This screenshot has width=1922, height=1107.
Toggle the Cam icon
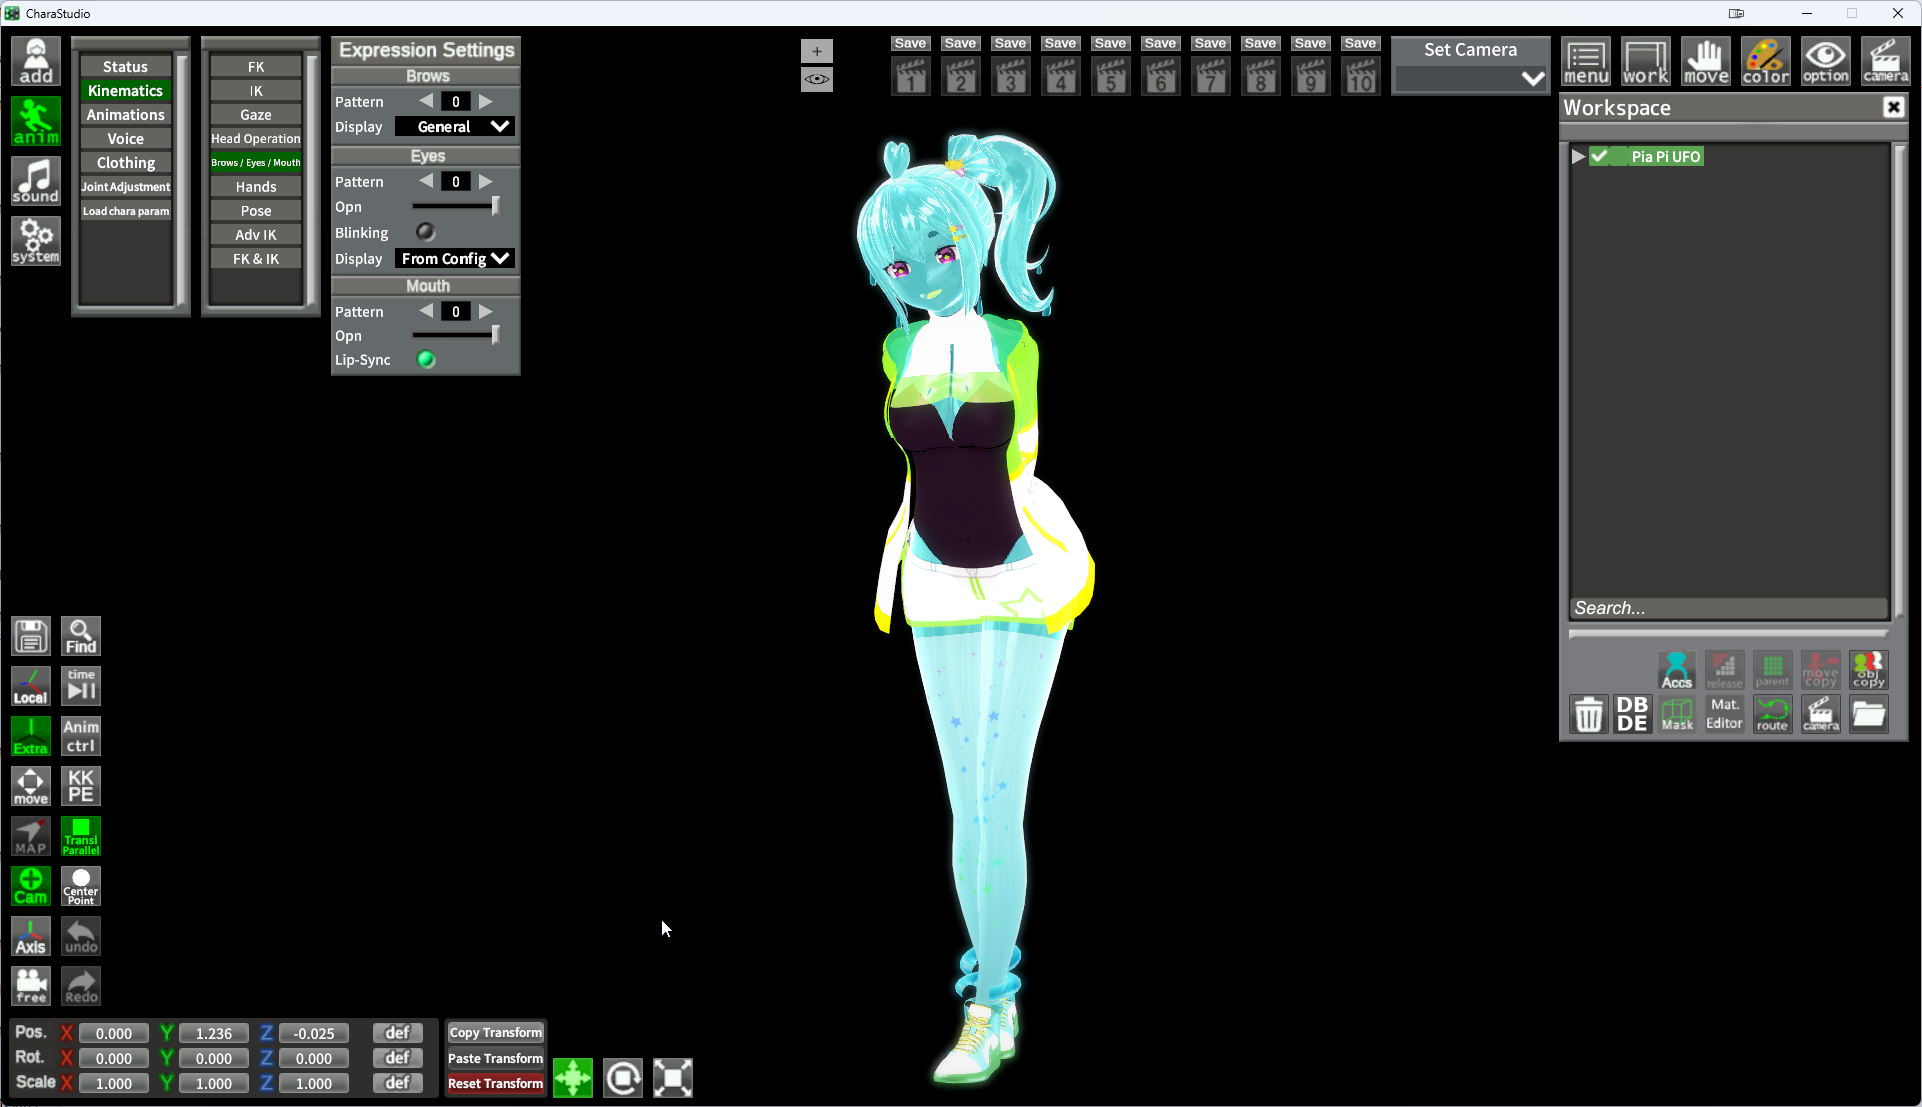(x=31, y=886)
